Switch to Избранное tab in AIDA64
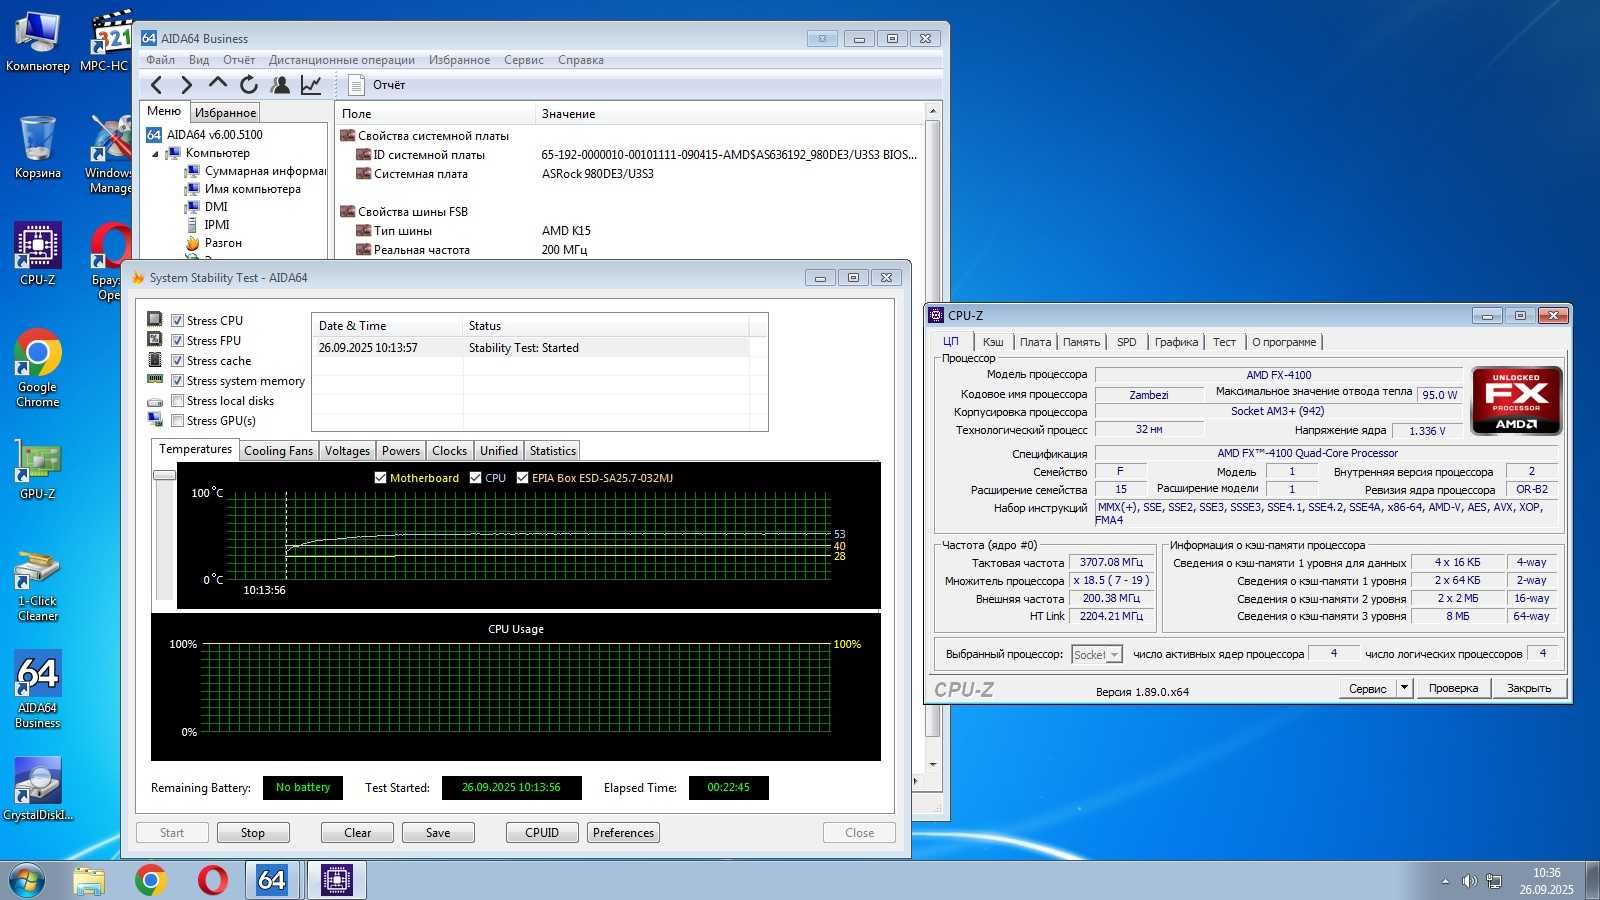This screenshot has width=1600, height=900. pyautogui.click(x=225, y=113)
